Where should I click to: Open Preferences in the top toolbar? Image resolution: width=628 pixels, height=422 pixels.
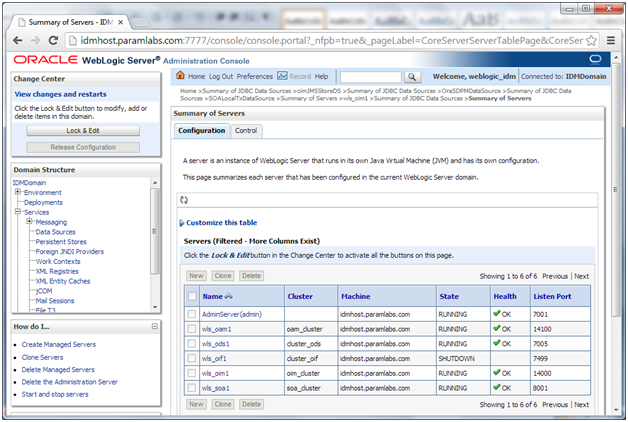tap(254, 76)
